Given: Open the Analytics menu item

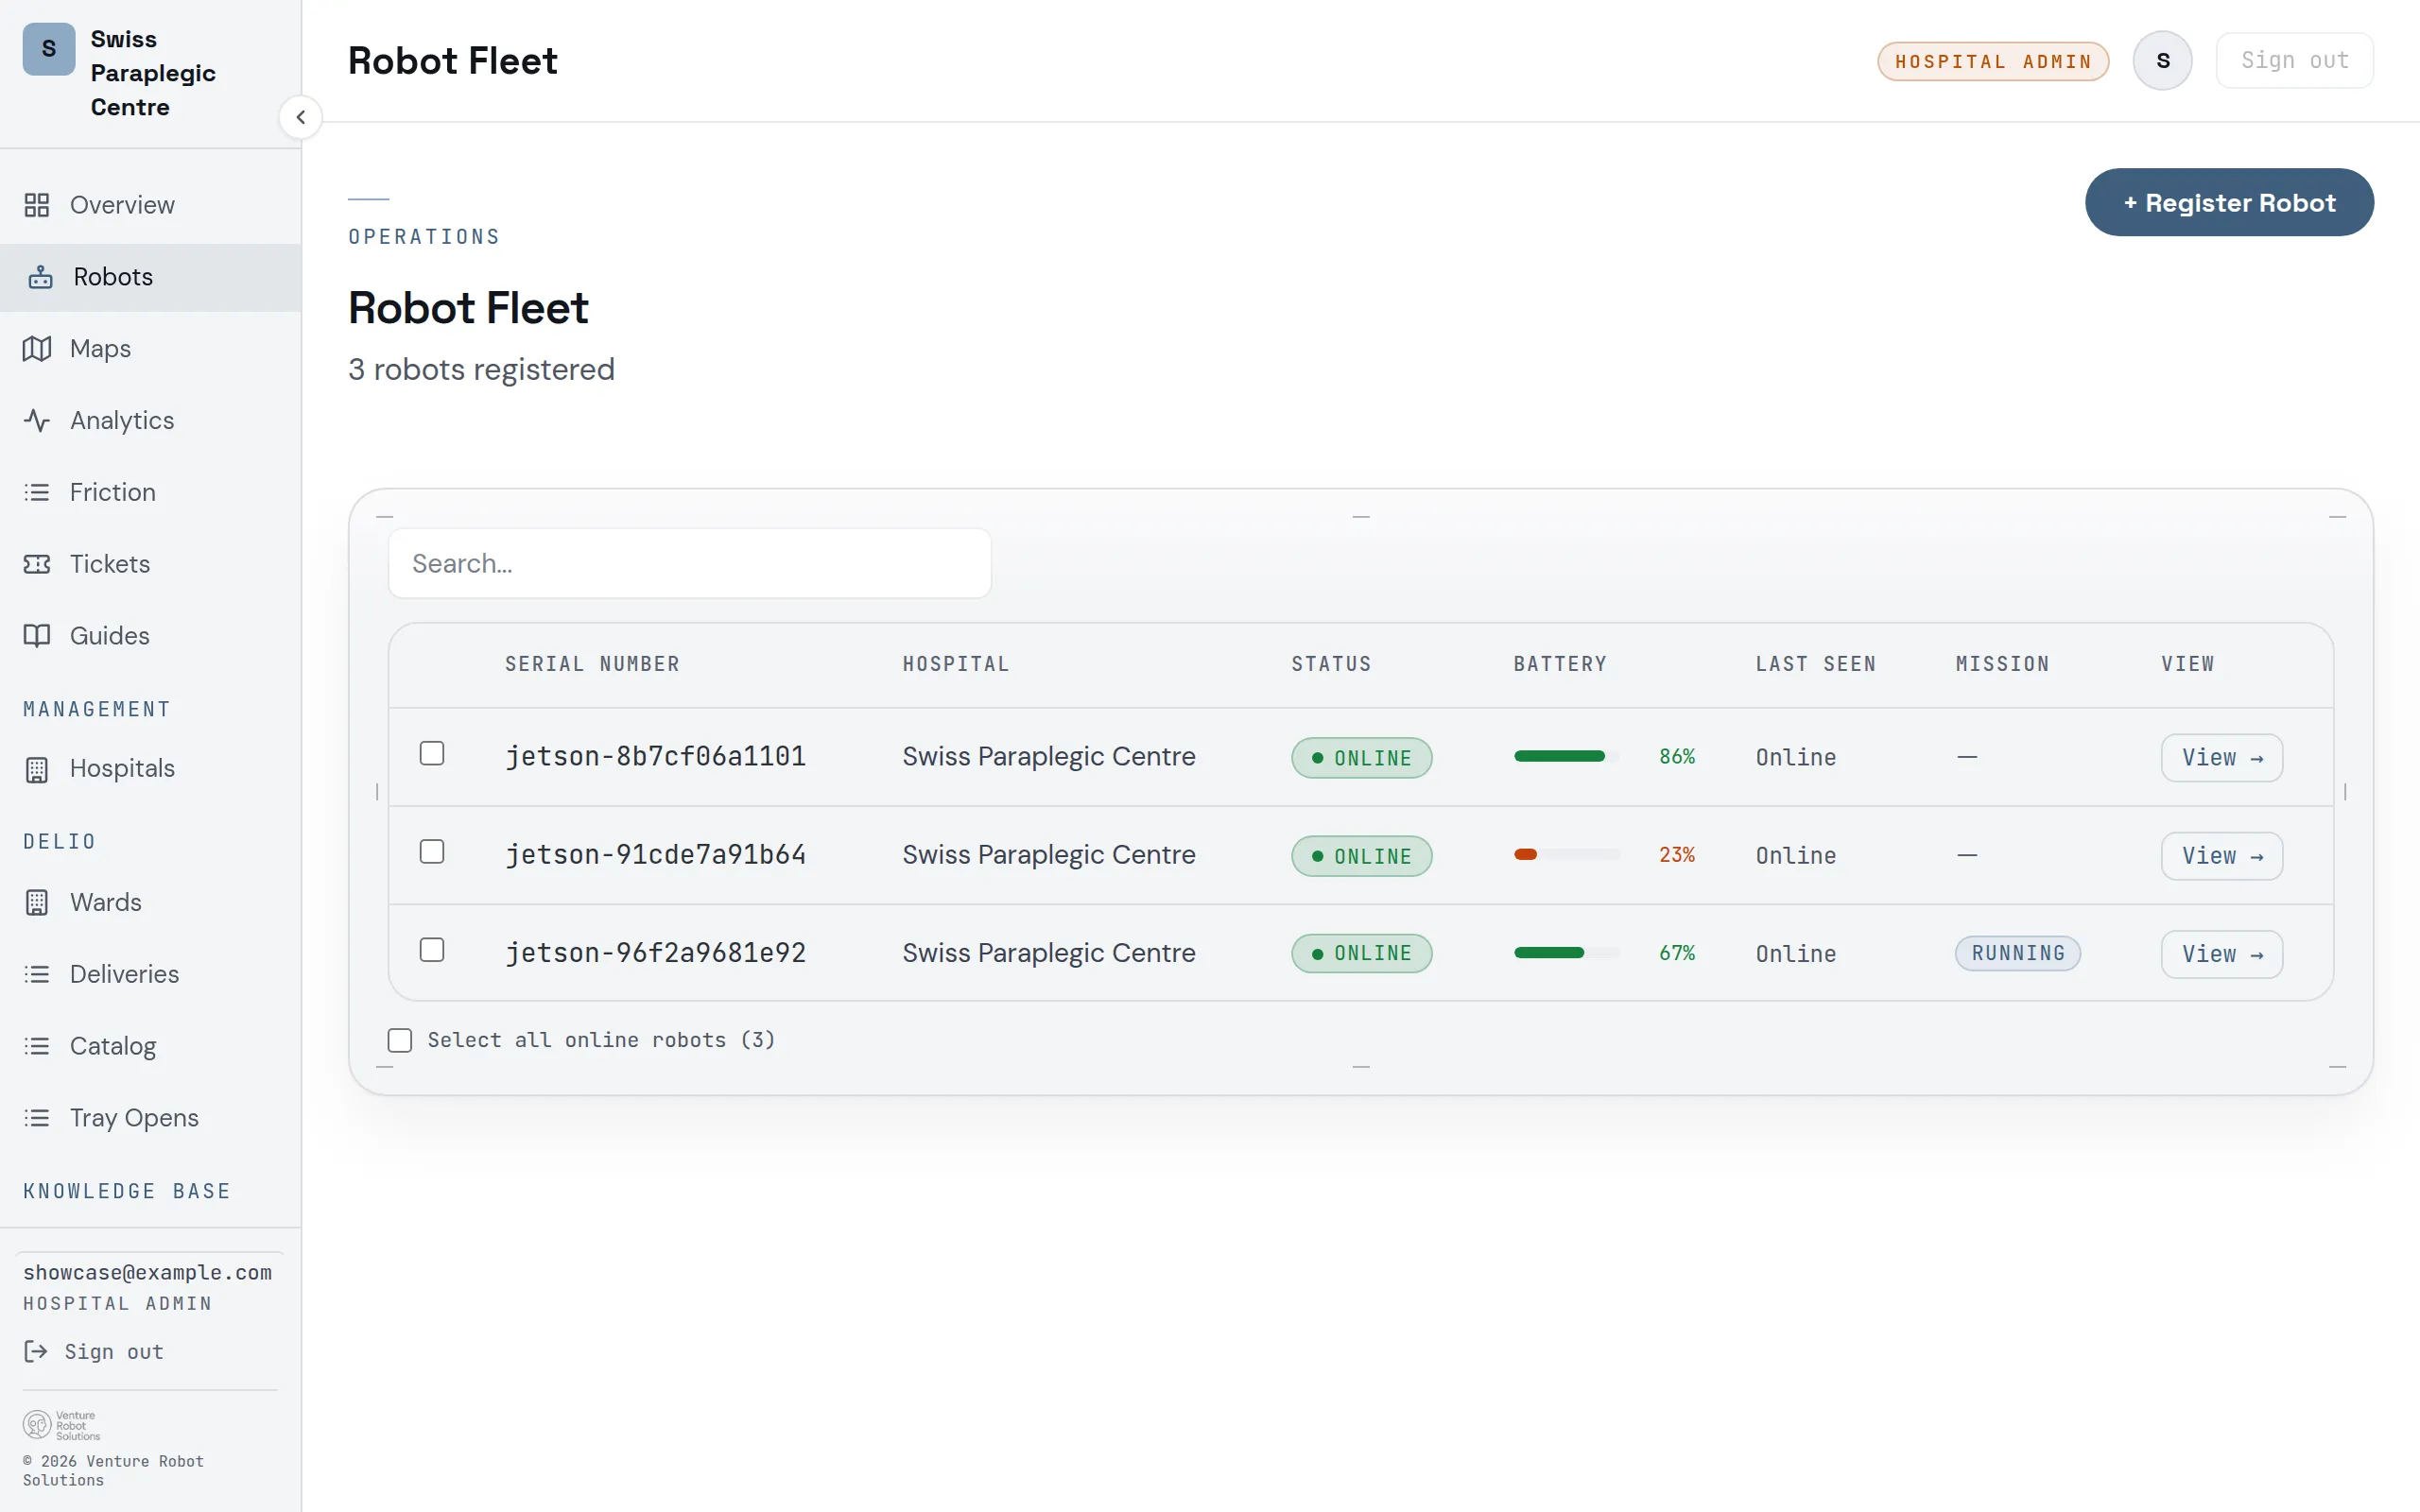Looking at the screenshot, I should click(x=151, y=421).
